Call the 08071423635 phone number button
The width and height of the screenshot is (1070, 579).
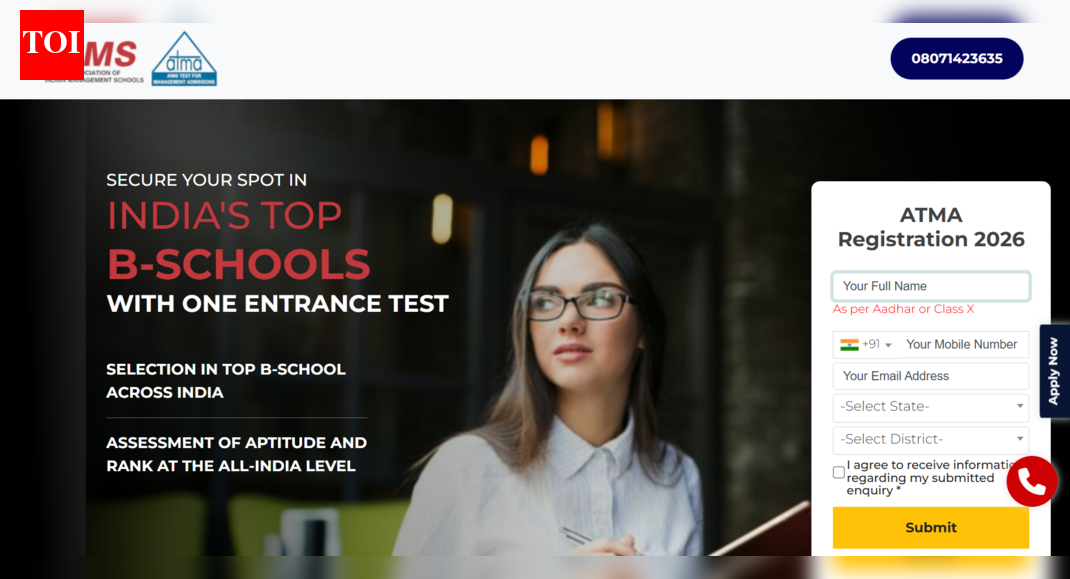[957, 59]
